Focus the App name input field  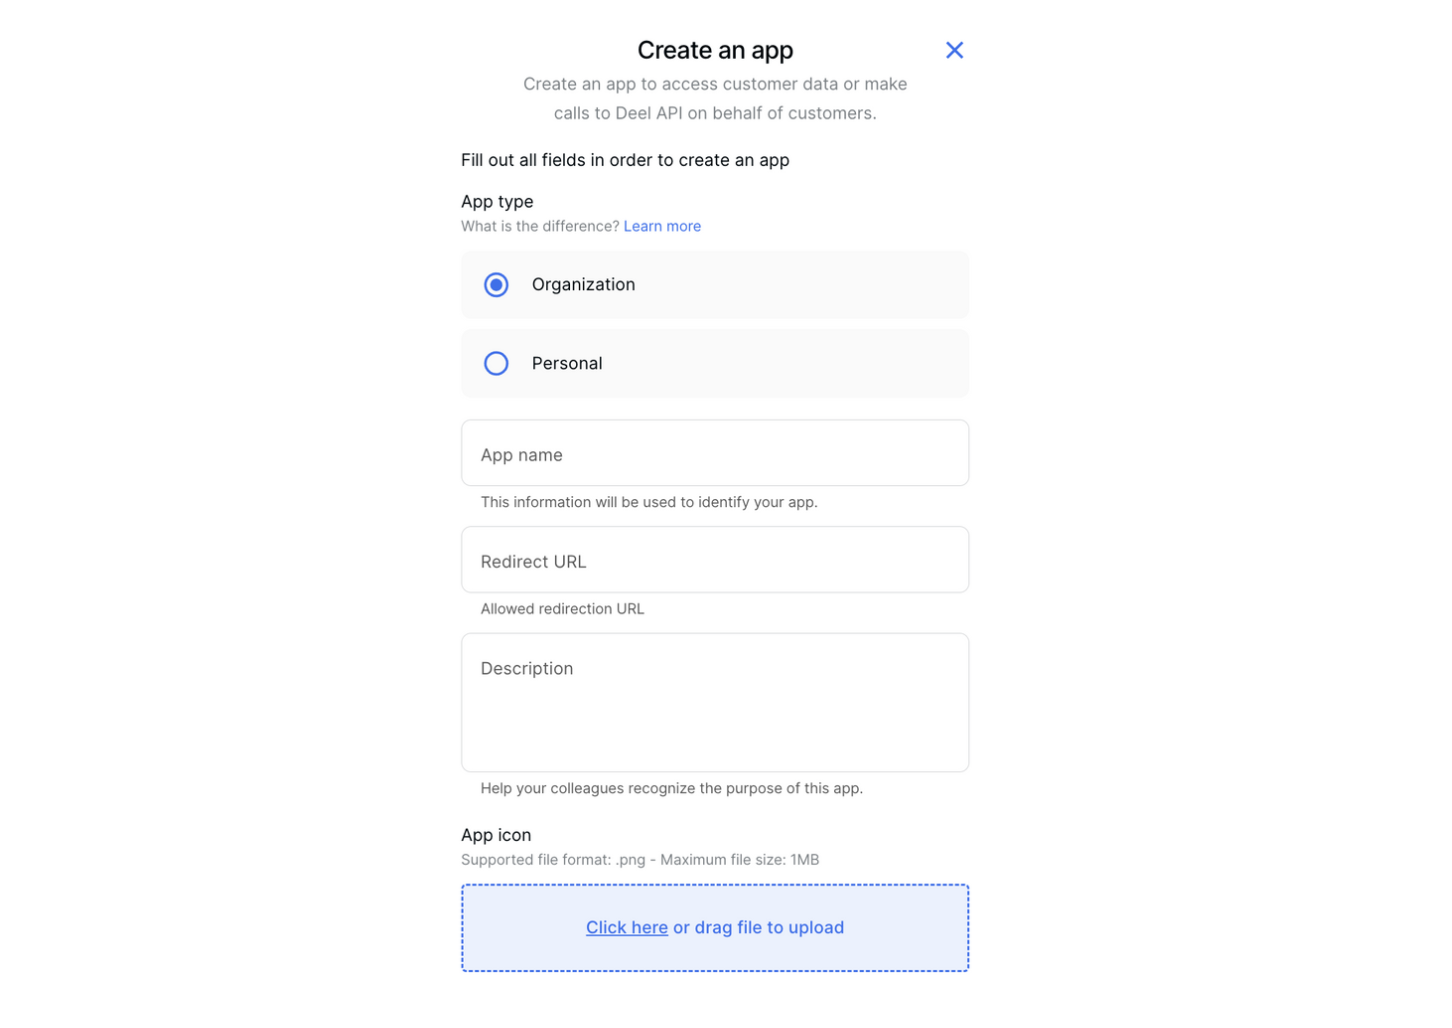[x=715, y=452]
